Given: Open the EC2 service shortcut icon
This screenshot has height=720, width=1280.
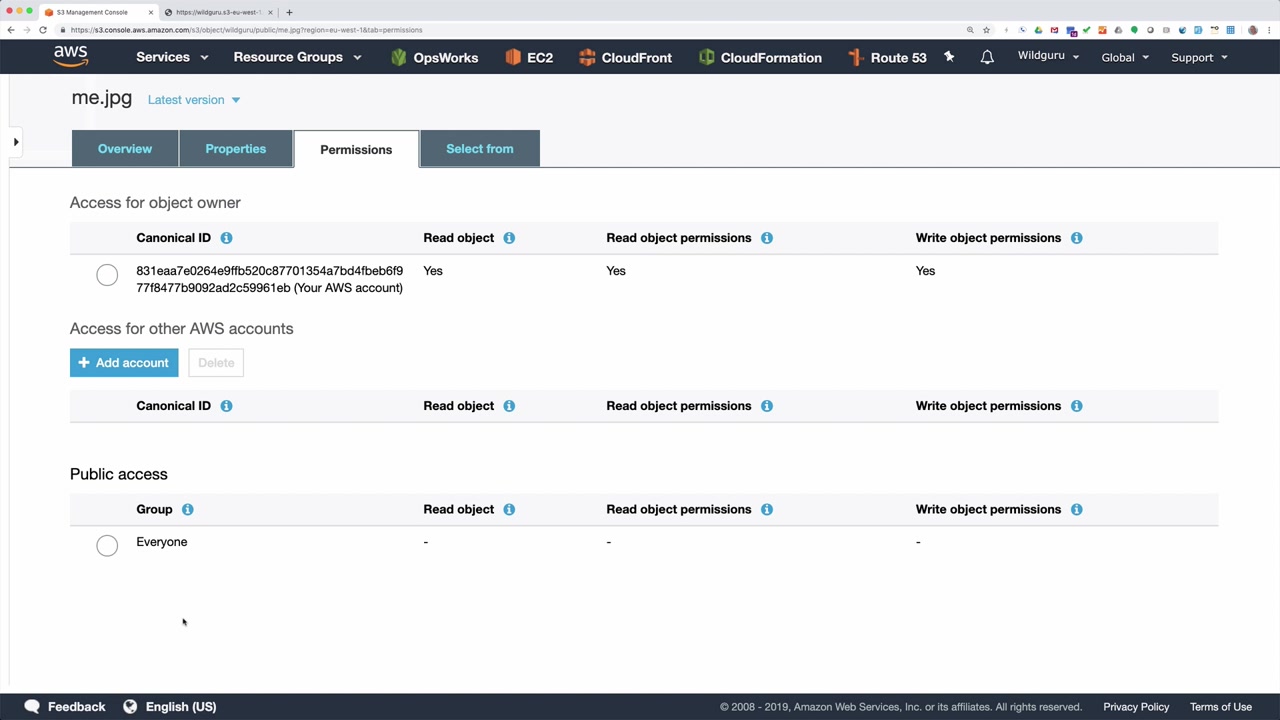Looking at the screenshot, I should 513,57.
